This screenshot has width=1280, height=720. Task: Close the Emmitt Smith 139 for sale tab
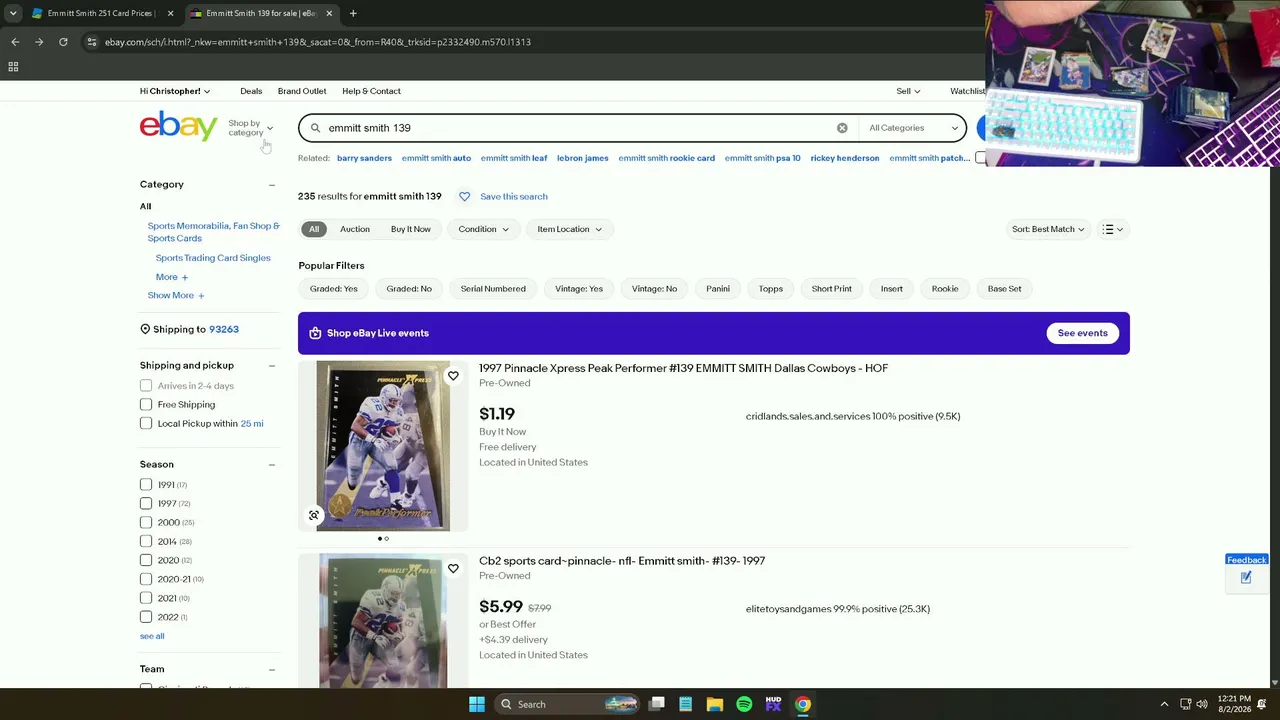point(329,13)
